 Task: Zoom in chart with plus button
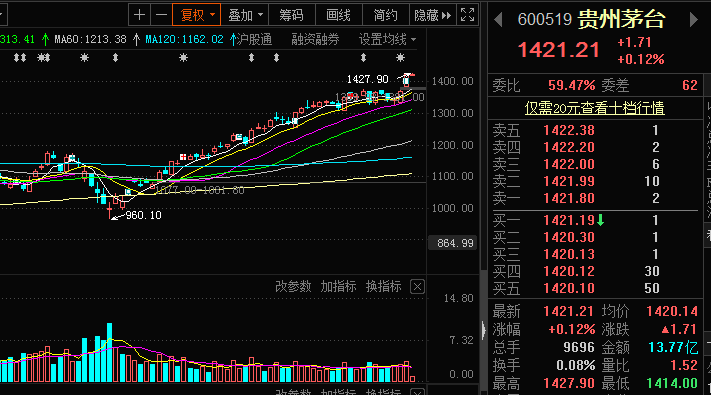[x=139, y=15]
